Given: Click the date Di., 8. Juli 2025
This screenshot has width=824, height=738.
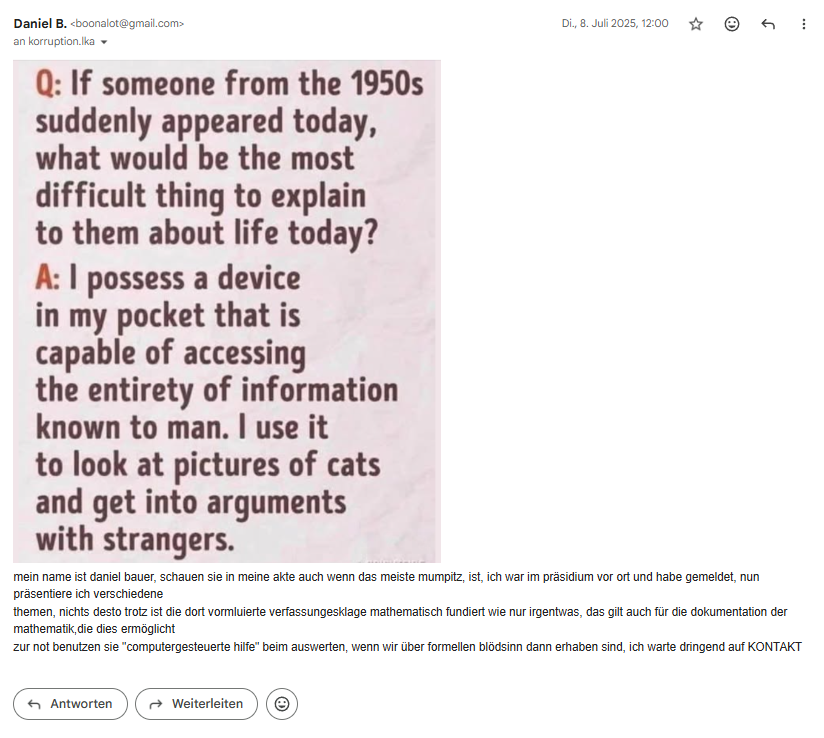Looking at the screenshot, I should pos(615,23).
